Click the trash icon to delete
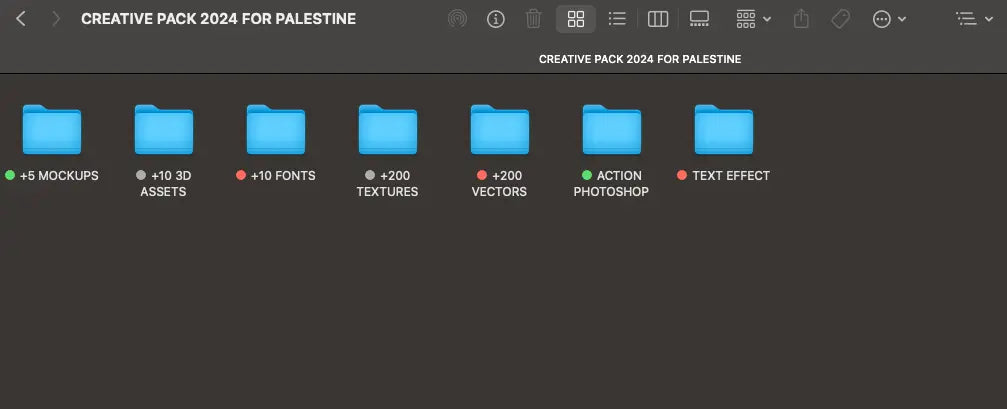The height and width of the screenshot is (409, 1007). click(x=534, y=19)
